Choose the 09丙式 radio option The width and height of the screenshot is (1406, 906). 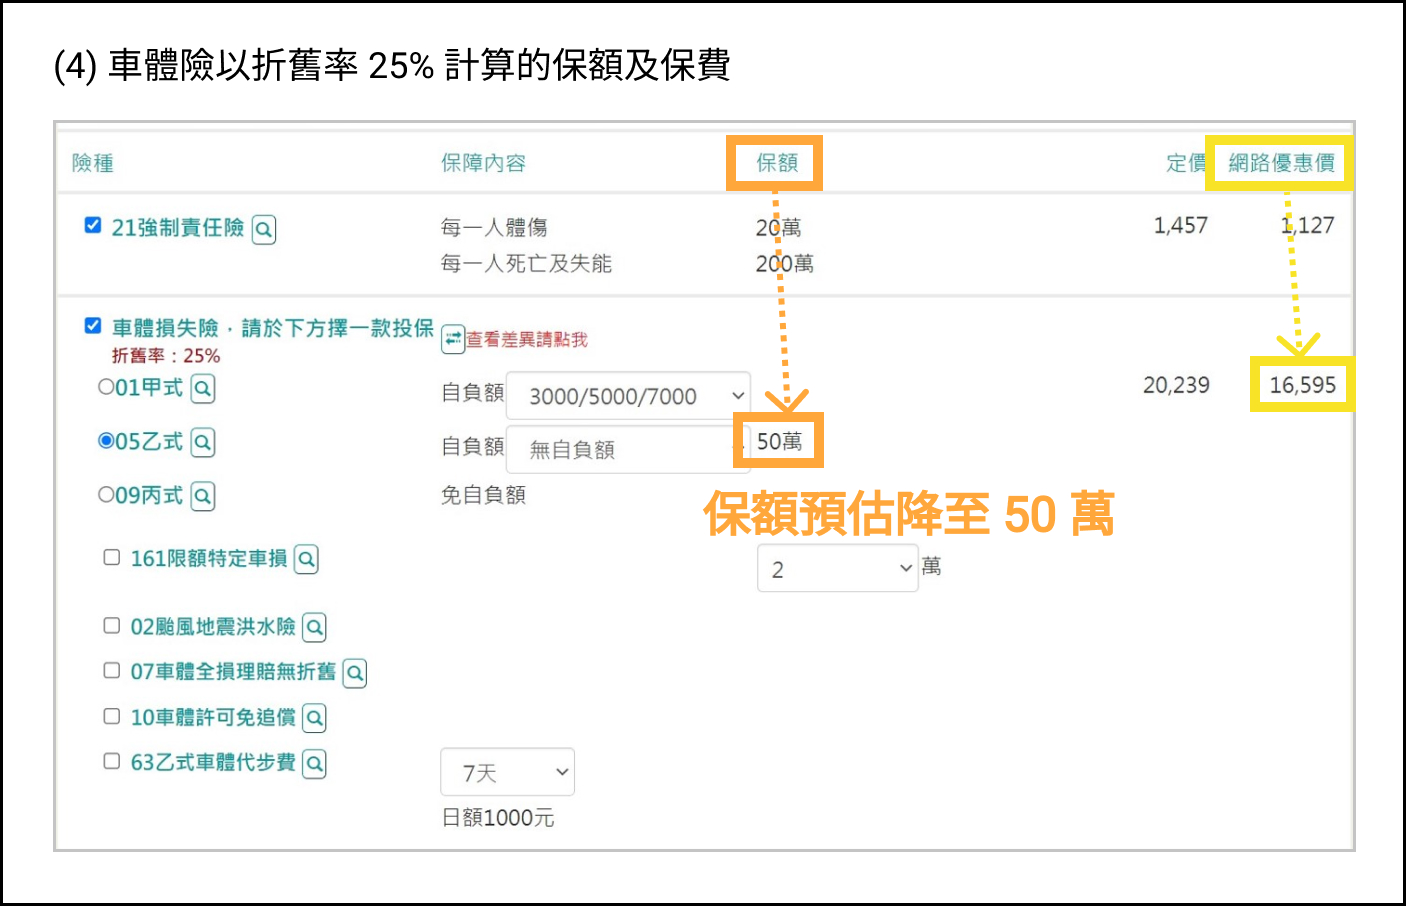pyautogui.click(x=106, y=494)
